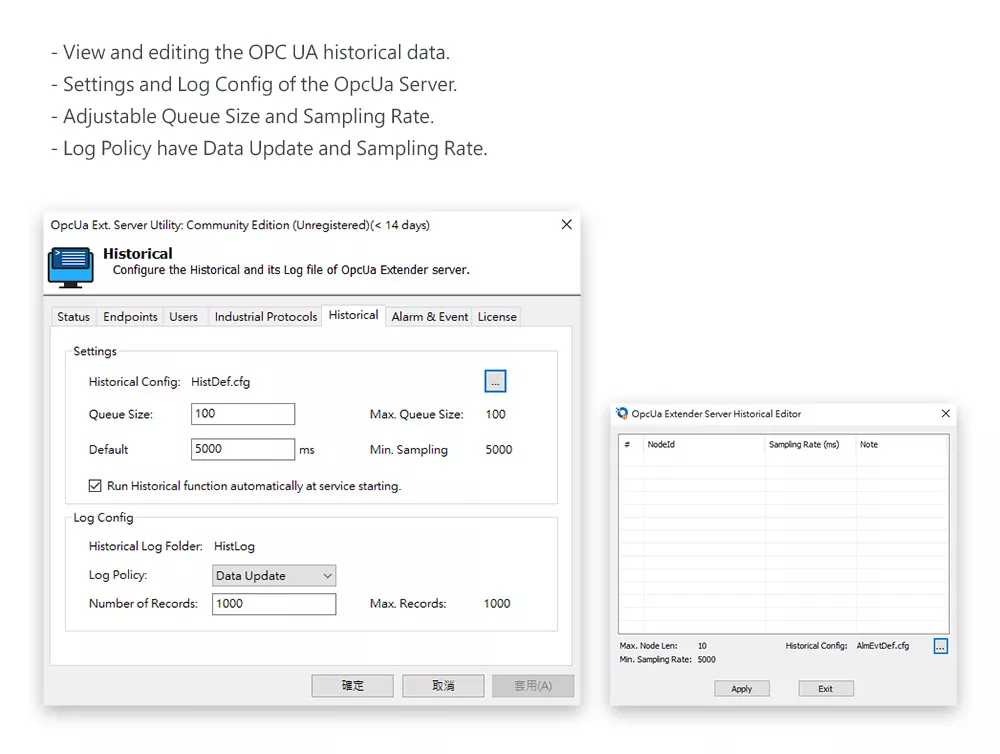The image size is (1000, 754).
Task: Open the Alarm & Event tab
Action: click(429, 317)
